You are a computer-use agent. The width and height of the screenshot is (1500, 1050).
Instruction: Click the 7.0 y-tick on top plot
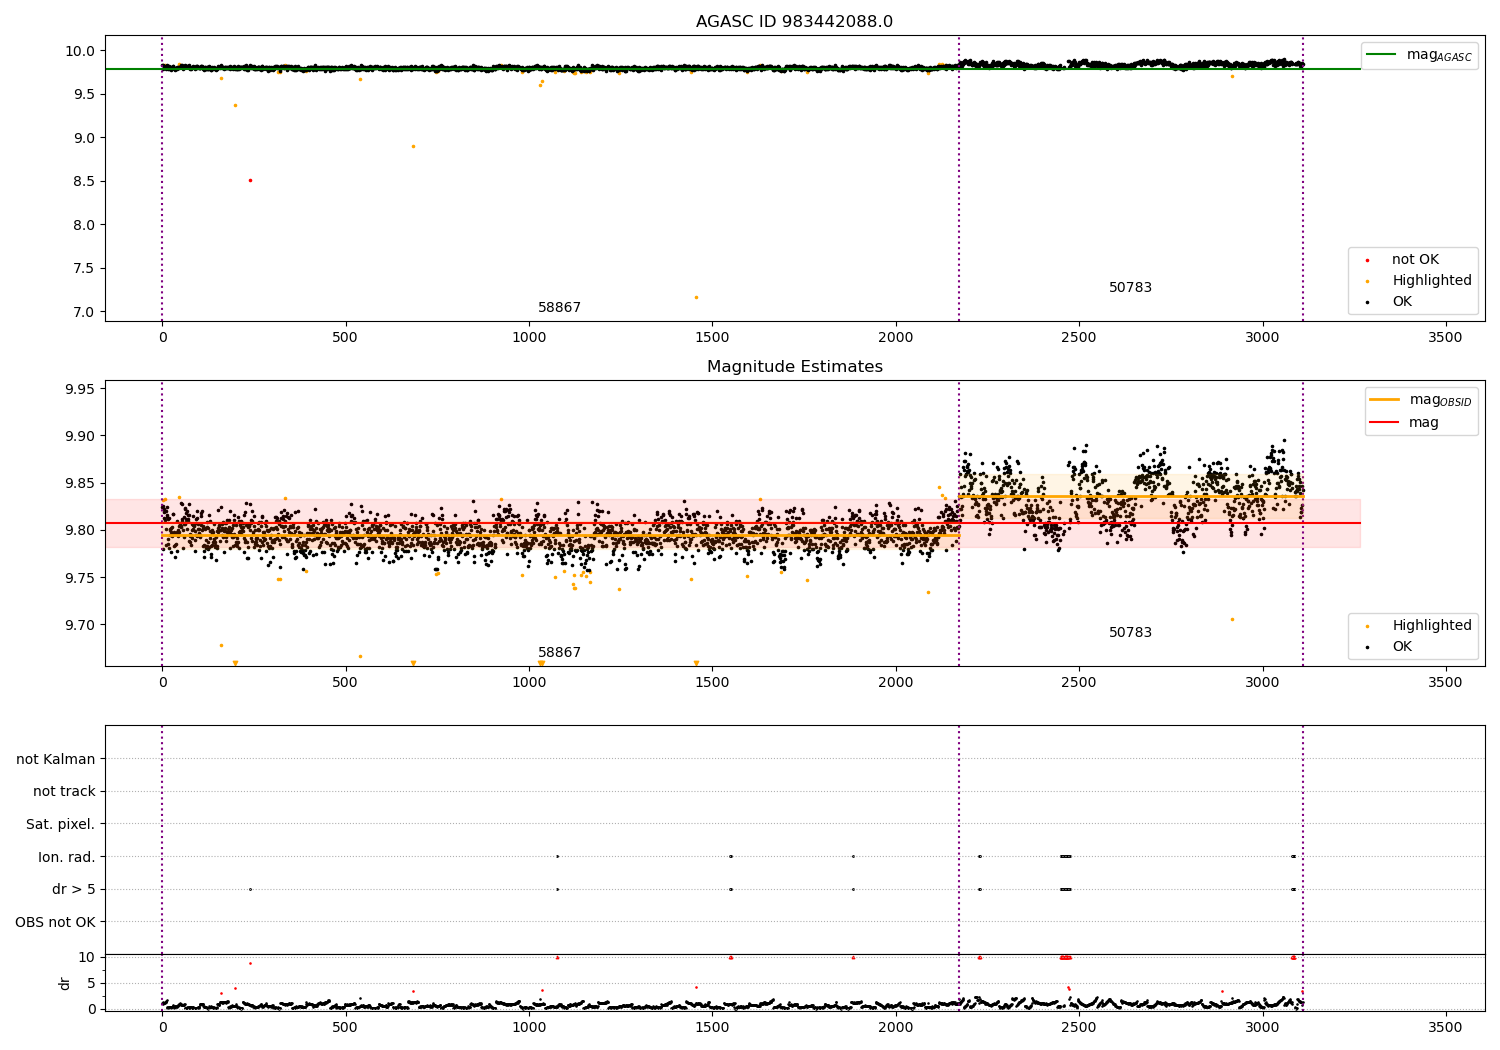(85, 312)
